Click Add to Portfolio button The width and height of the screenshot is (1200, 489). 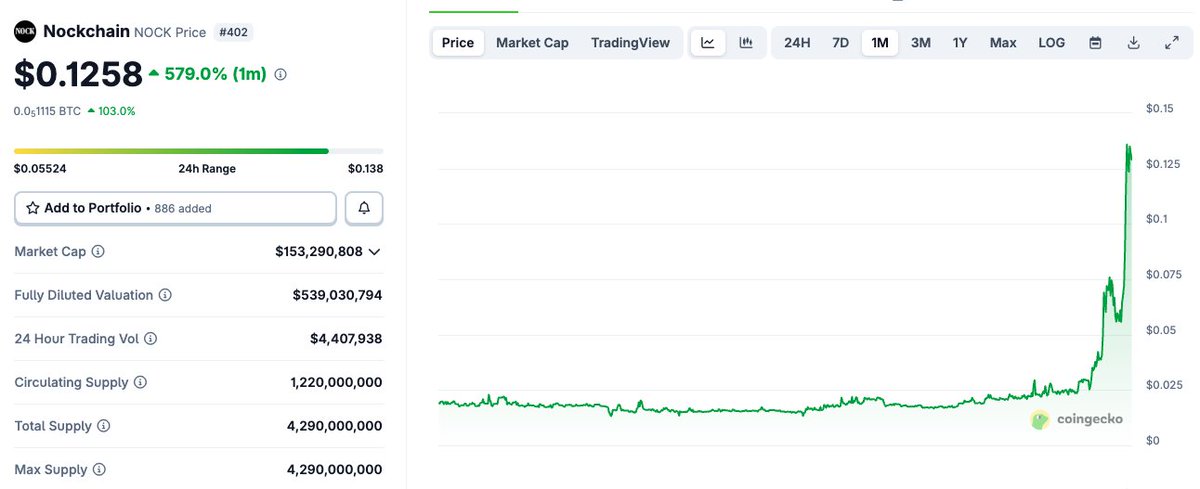(x=175, y=208)
